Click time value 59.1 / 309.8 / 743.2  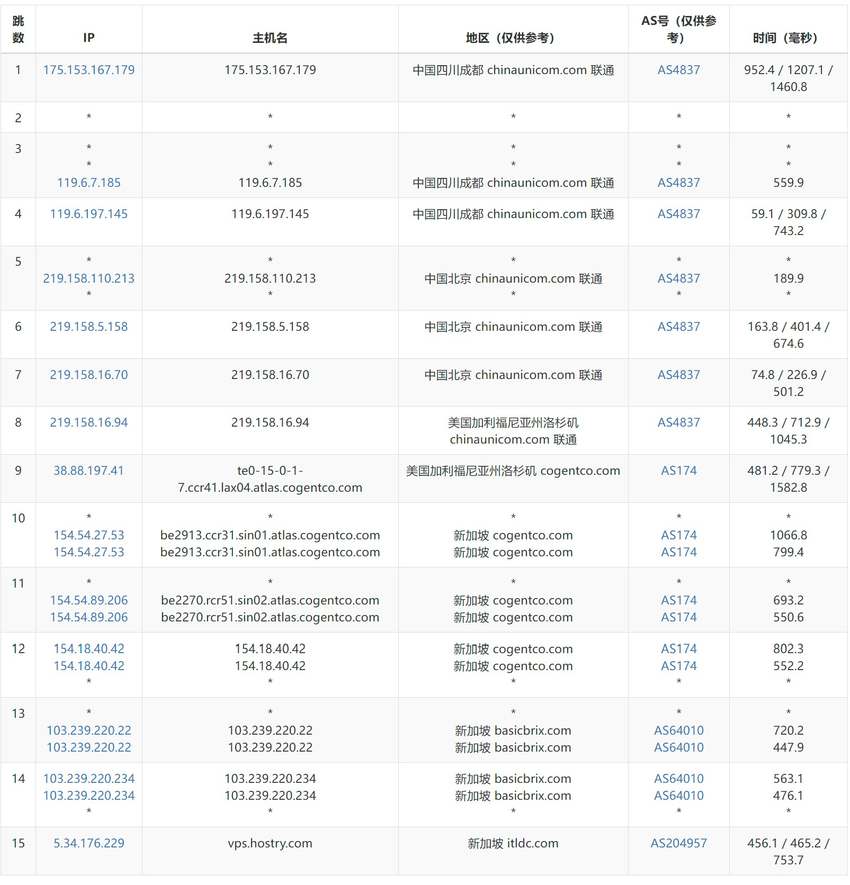click(x=788, y=222)
